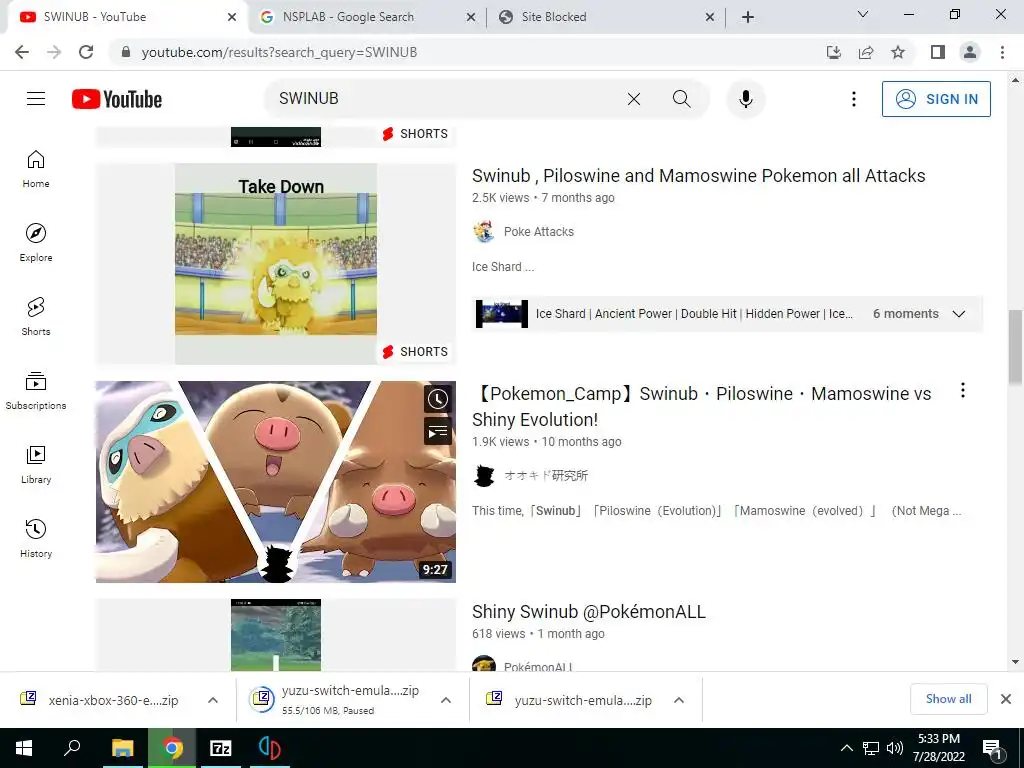This screenshot has height=768, width=1024.
Task: Go to YouTube home via logo
Action: (x=117, y=99)
